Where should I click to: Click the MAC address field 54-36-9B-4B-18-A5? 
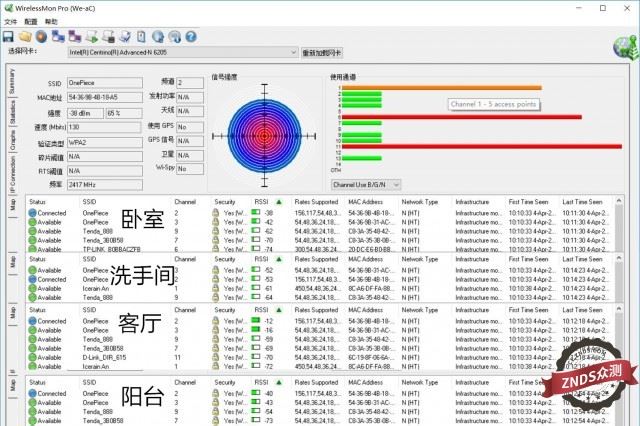tap(105, 98)
